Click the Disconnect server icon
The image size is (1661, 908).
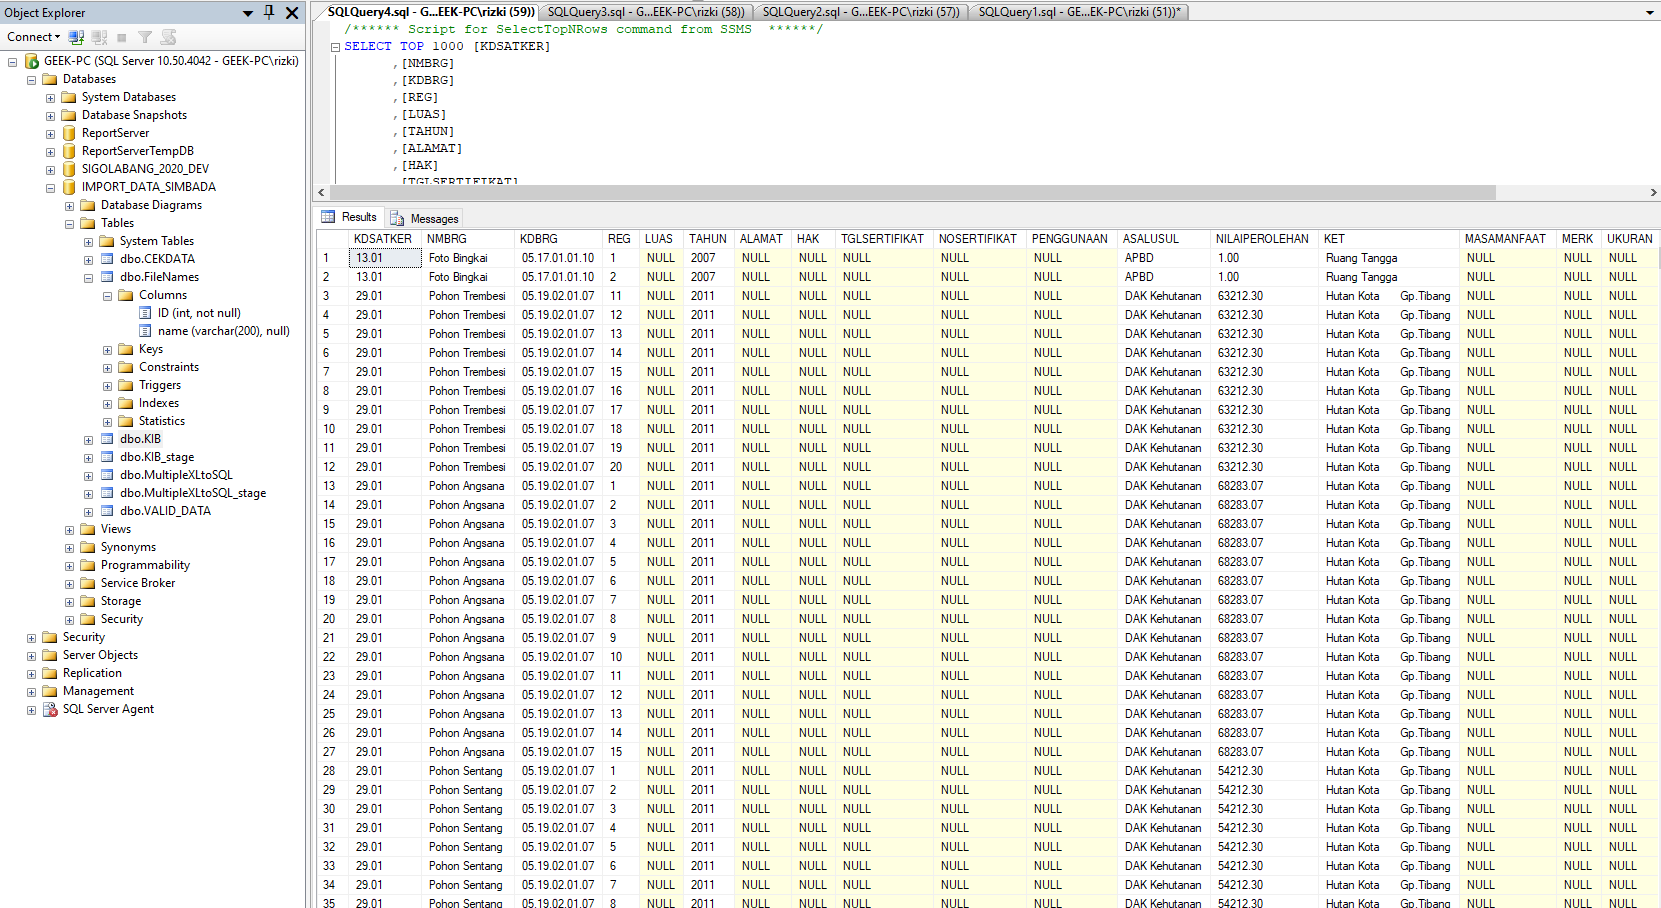click(99, 37)
